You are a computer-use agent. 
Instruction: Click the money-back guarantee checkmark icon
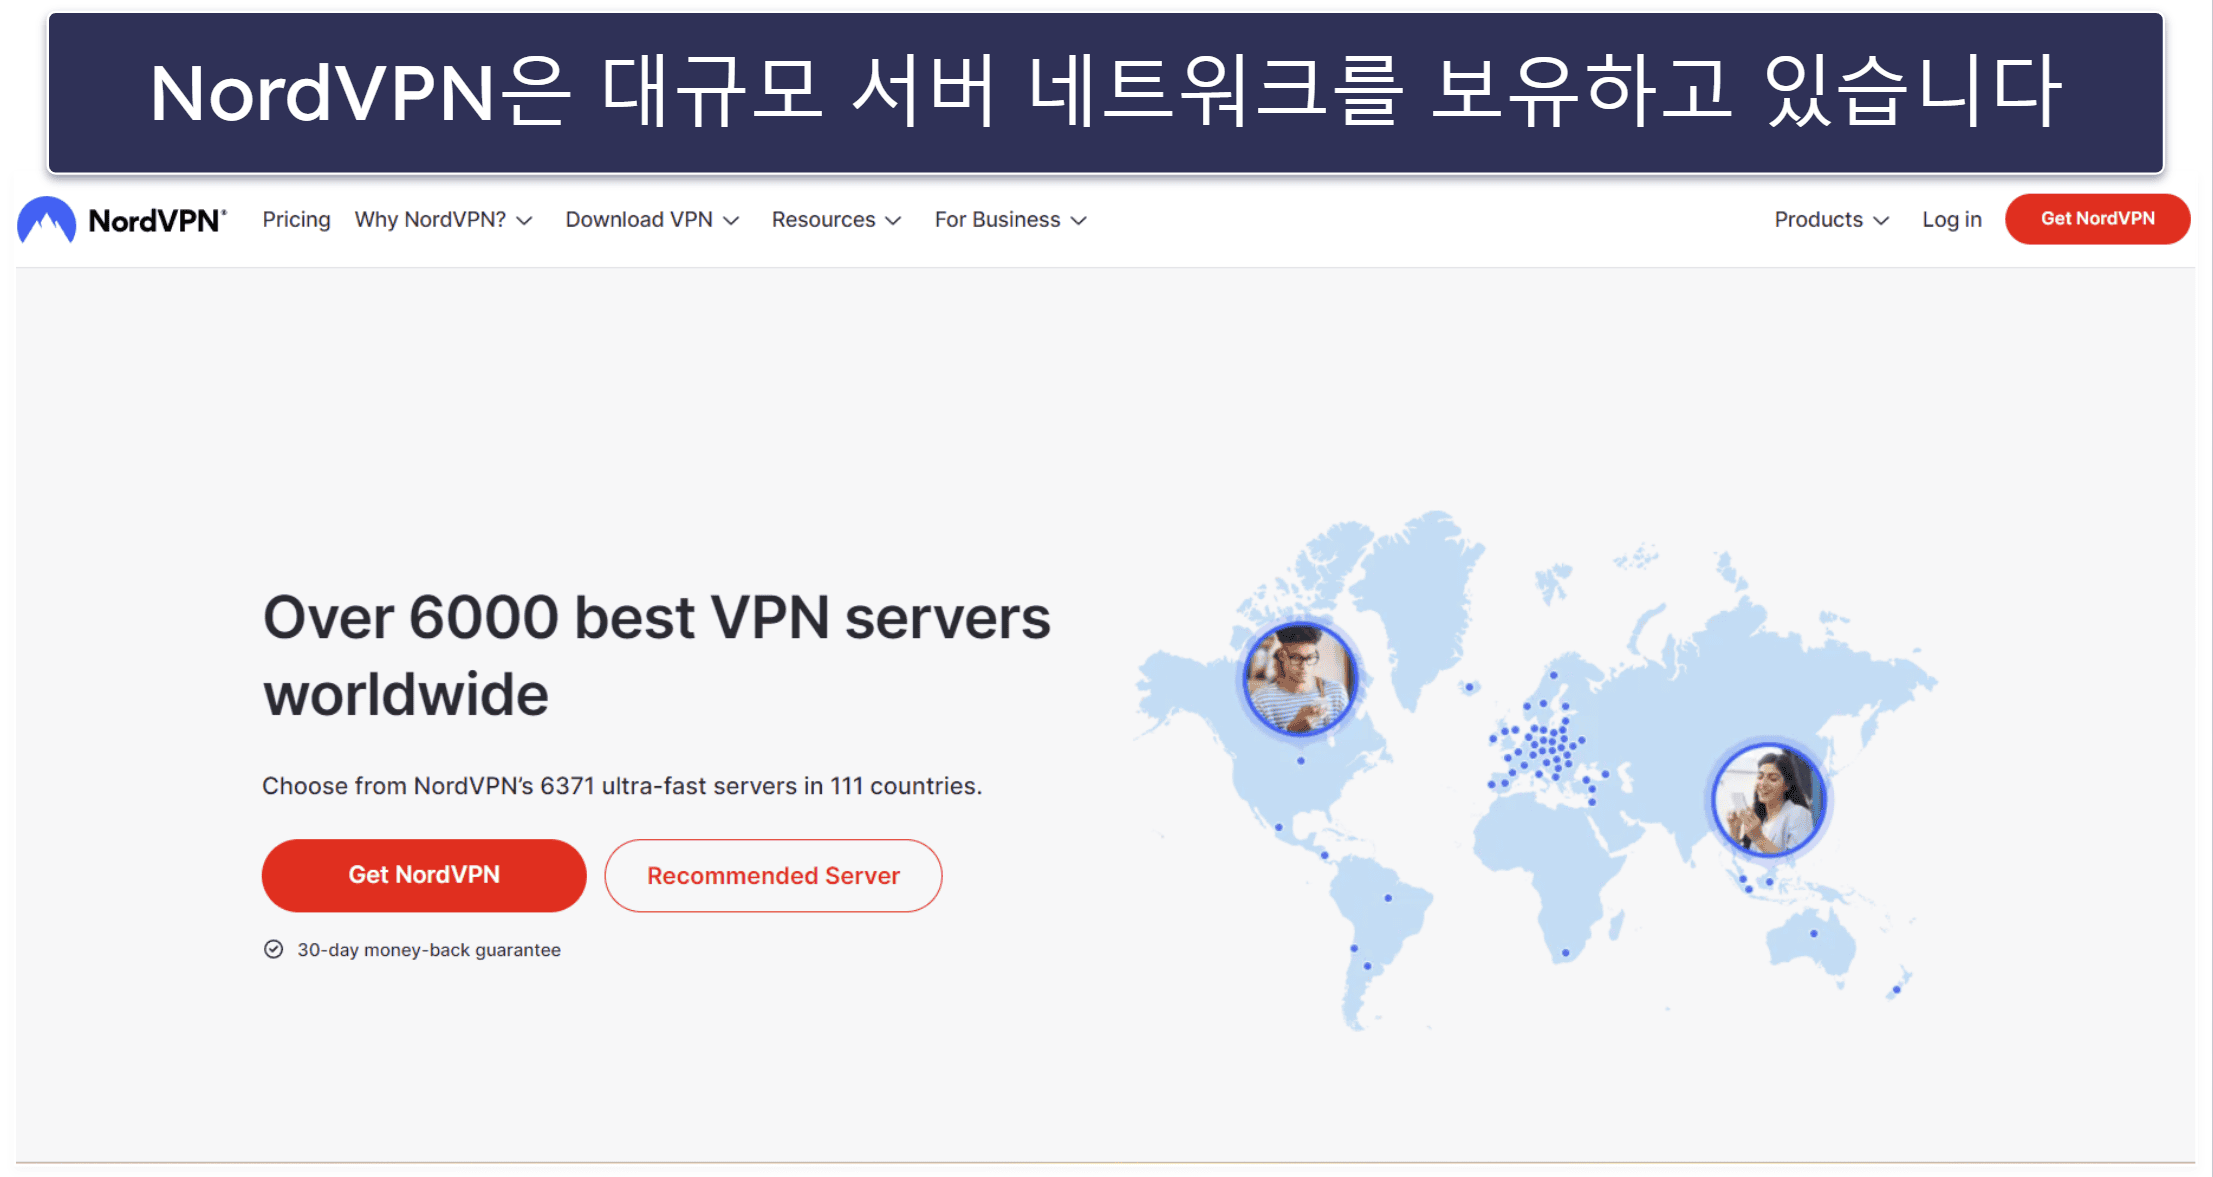tap(273, 950)
